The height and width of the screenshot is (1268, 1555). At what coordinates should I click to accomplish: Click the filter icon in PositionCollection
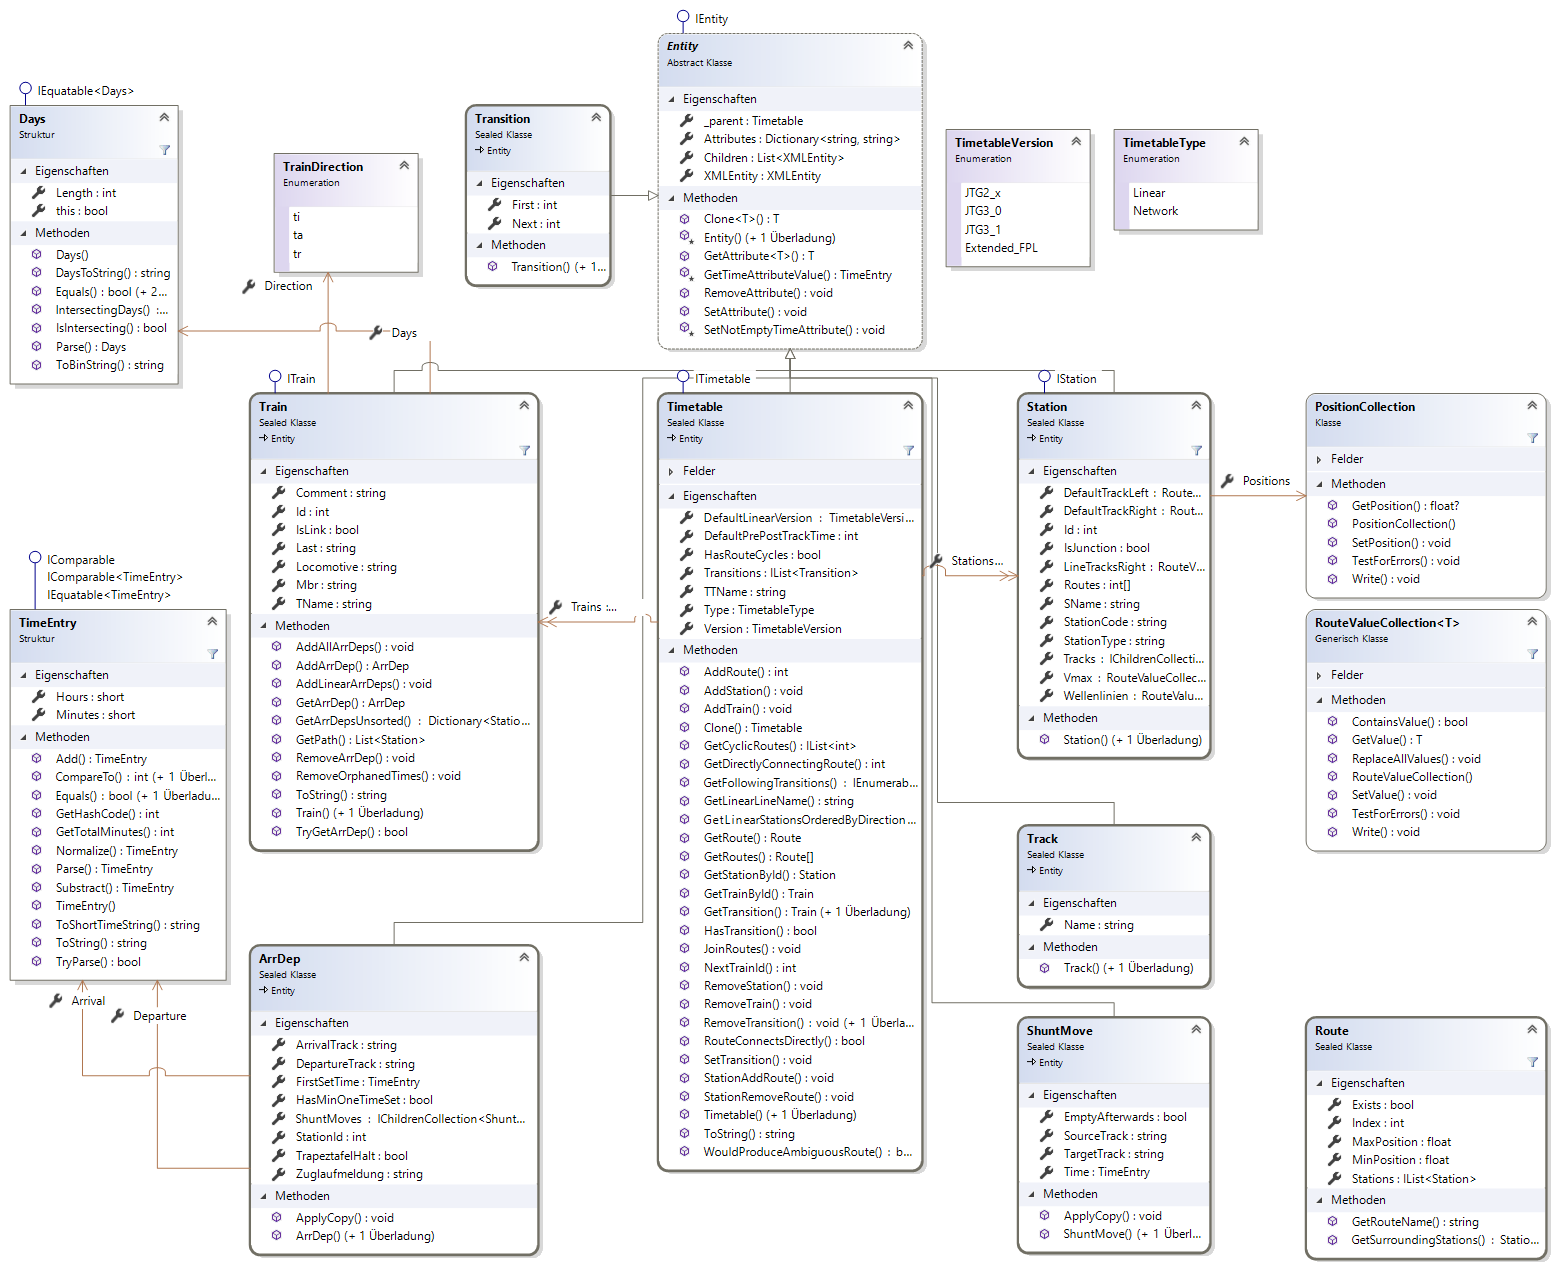(x=1533, y=438)
